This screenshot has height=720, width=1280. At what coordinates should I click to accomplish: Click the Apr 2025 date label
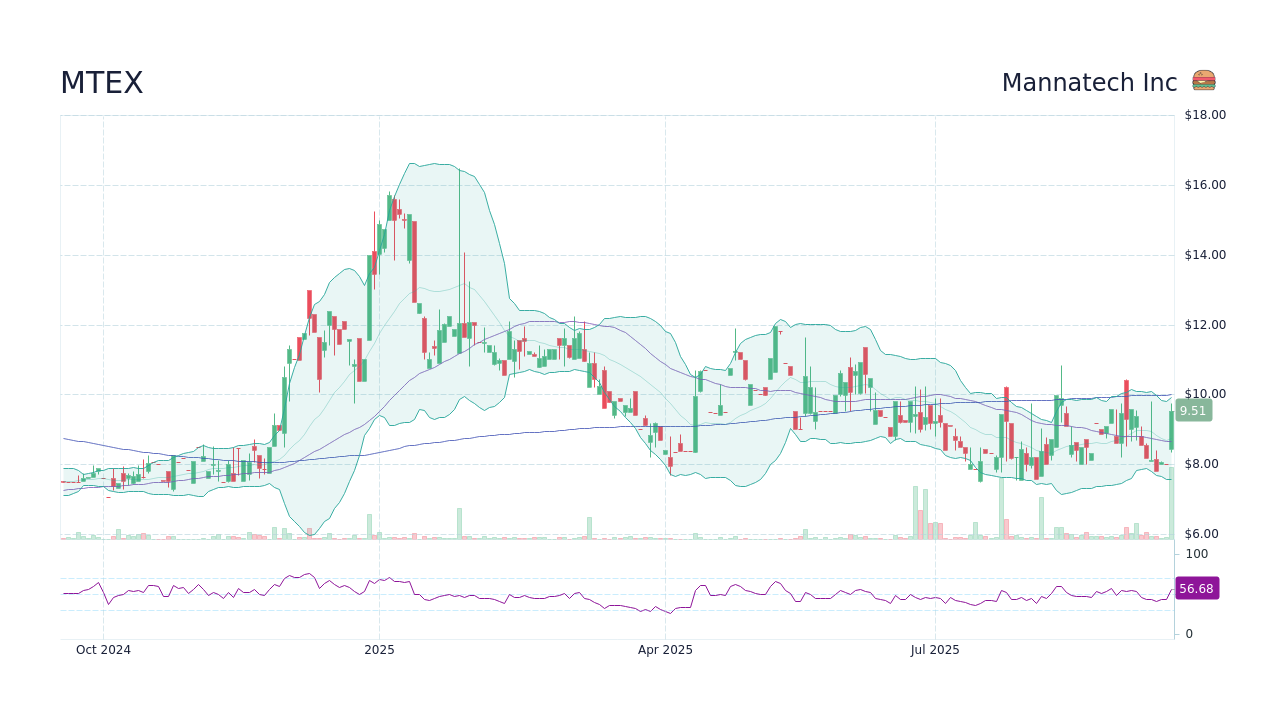[x=664, y=649]
